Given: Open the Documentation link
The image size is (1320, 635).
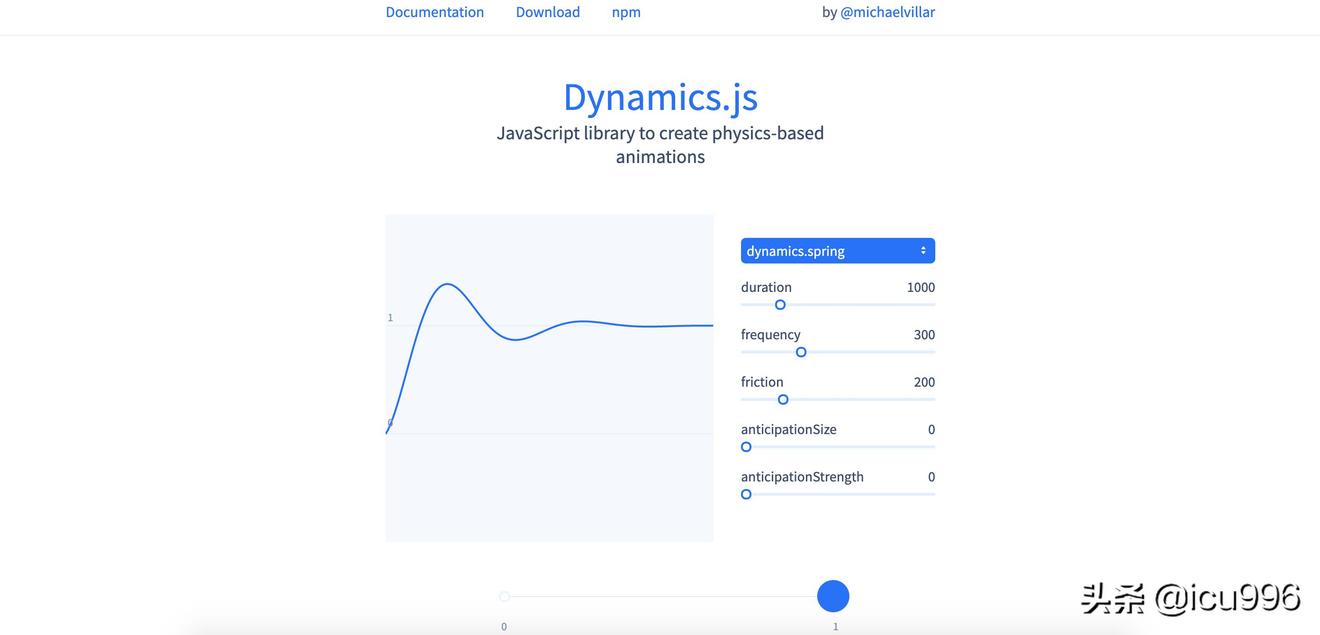Looking at the screenshot, I should (x=434, y=12).
